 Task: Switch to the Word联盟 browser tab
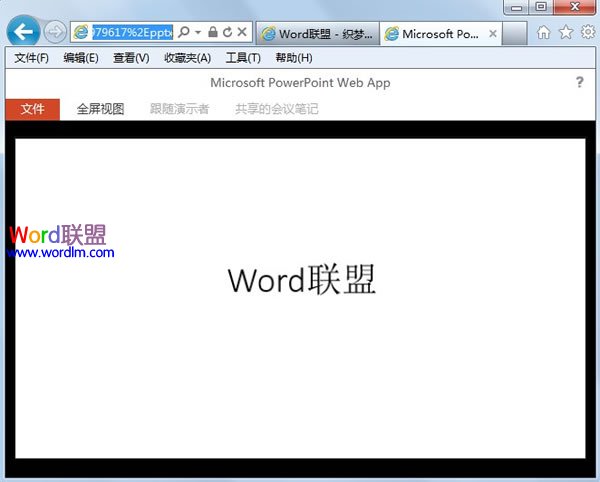point(318,34)
